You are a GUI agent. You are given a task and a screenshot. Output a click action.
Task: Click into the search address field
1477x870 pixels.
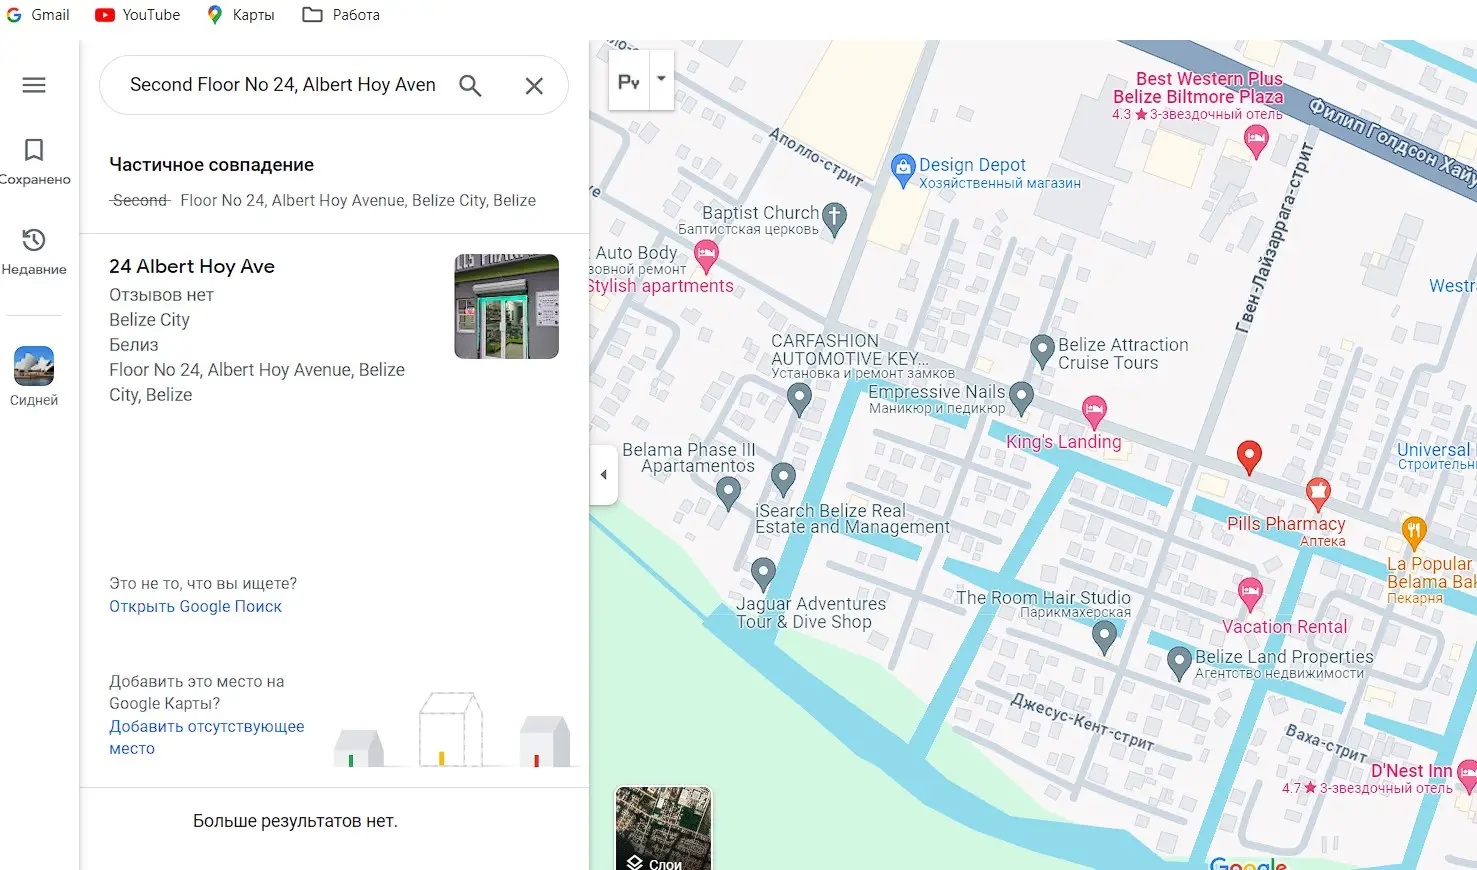click(x=283, y=85)
